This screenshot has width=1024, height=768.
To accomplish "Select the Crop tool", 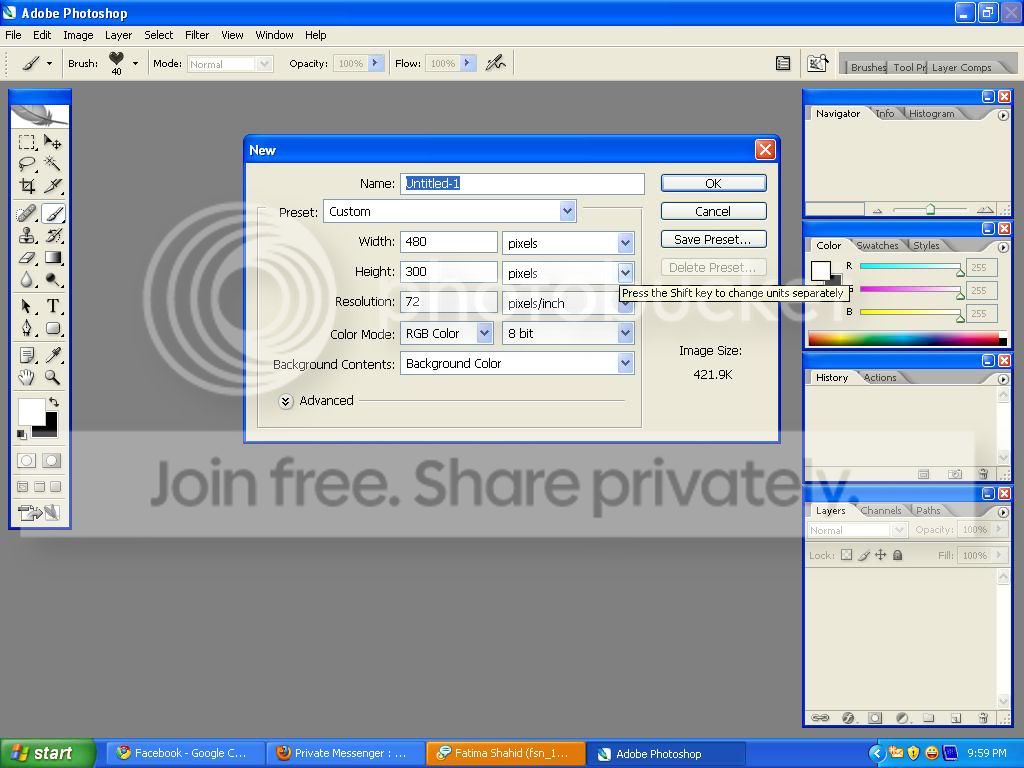I will 27,186.
